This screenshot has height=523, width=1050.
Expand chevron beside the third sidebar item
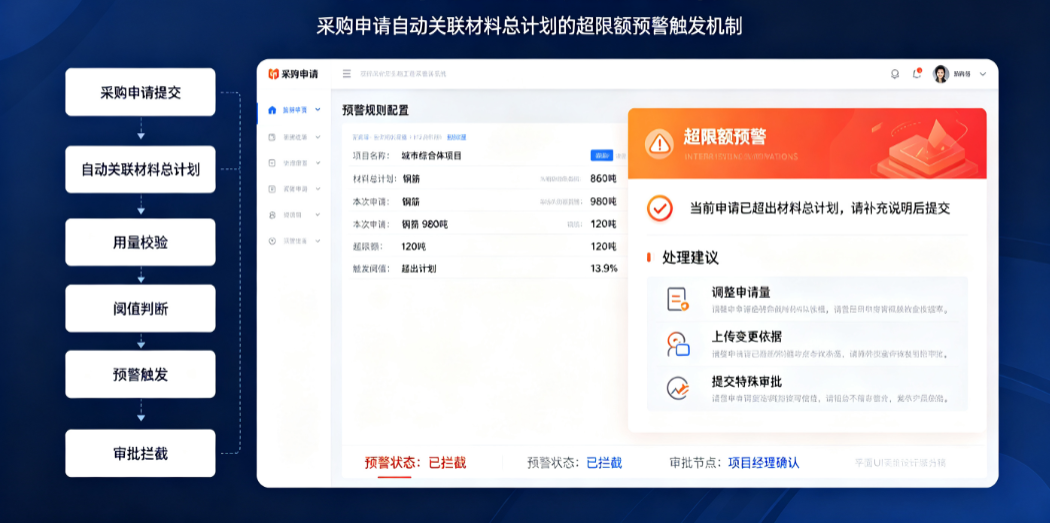(317, 163)
